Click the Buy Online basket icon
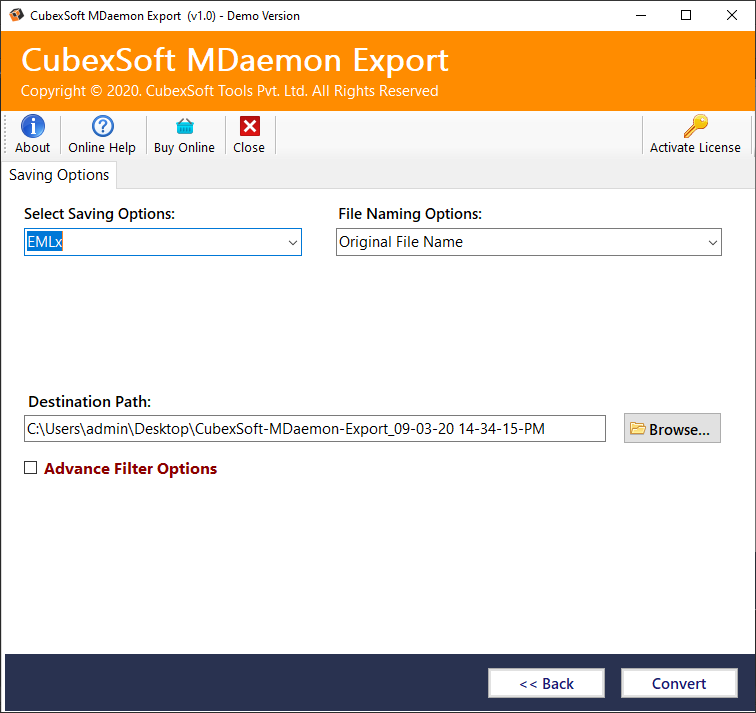 [184, 127]
